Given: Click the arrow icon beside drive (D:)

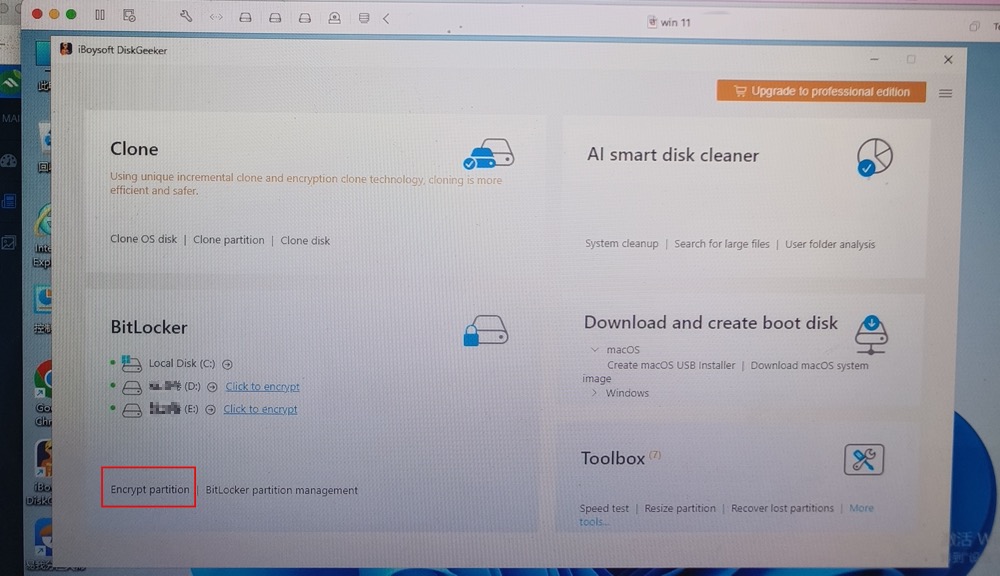Looking at the screenshot, I should (212, 387).
